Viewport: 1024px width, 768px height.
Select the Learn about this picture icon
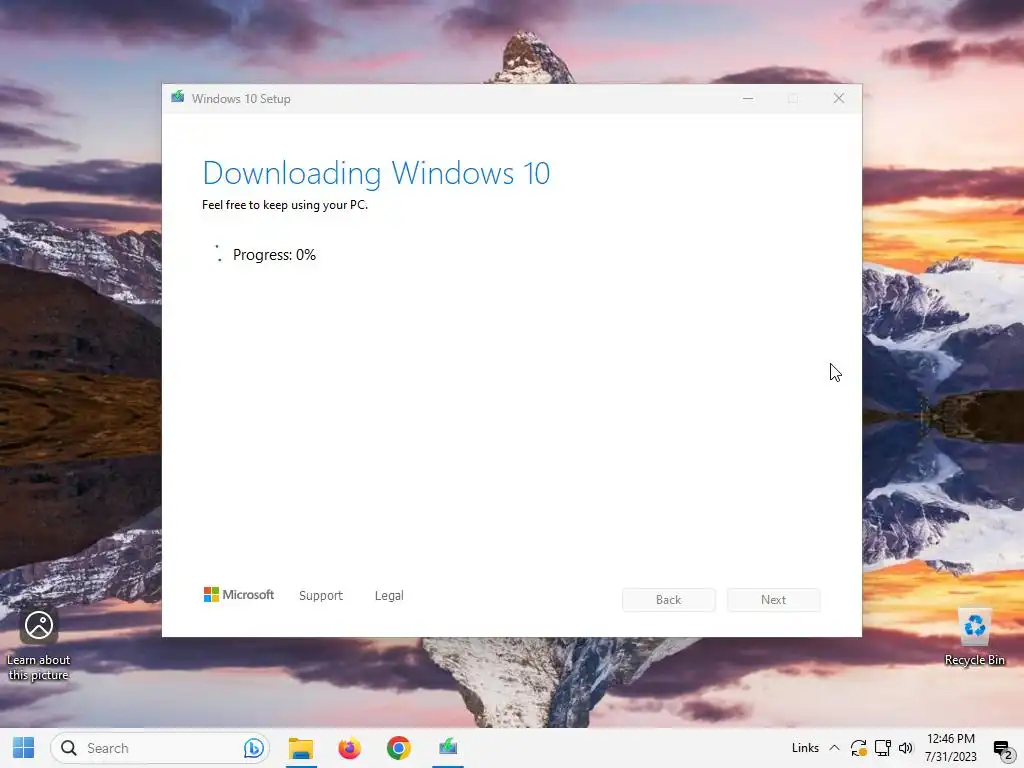point(39,645)
